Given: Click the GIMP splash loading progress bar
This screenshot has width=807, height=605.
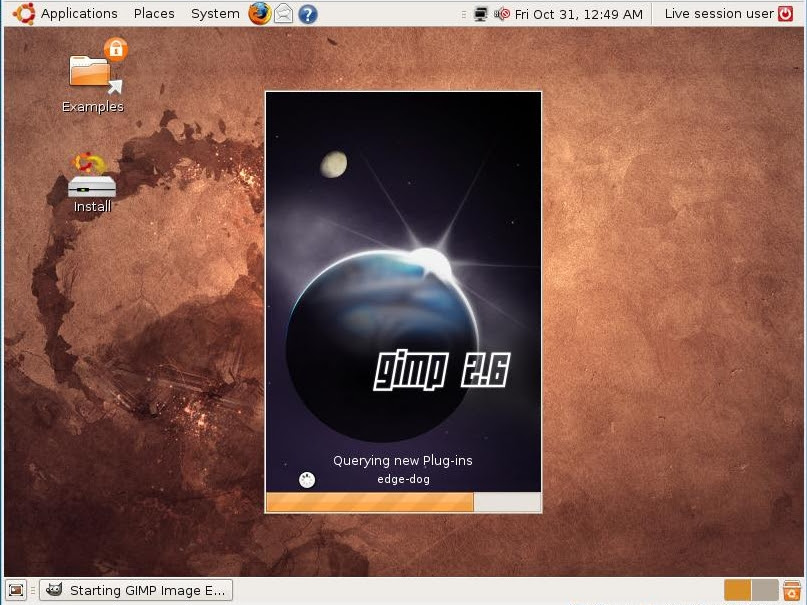Looking at the screenshot, I should click(404, 502).
